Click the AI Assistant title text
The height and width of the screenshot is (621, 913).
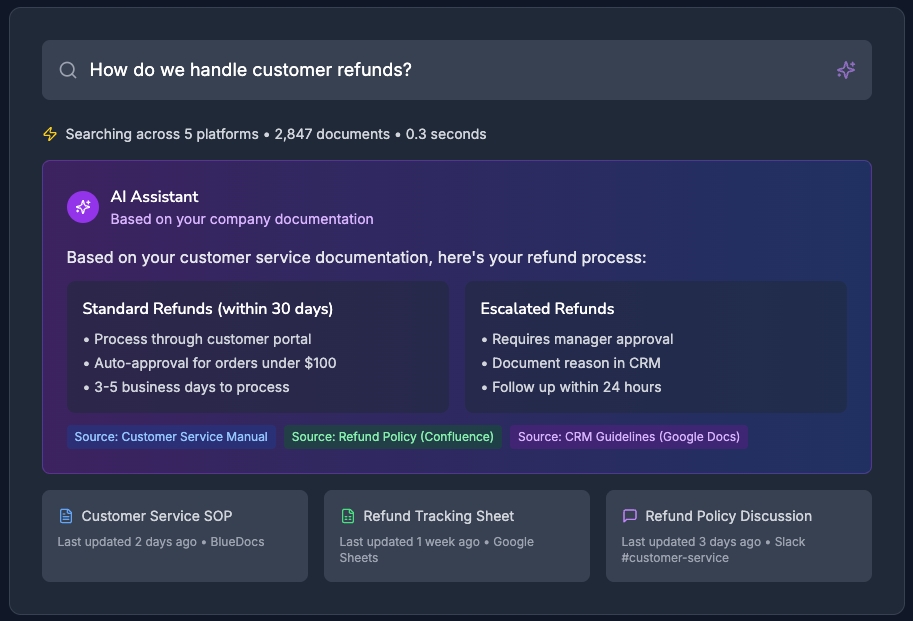tap(154, 197)
